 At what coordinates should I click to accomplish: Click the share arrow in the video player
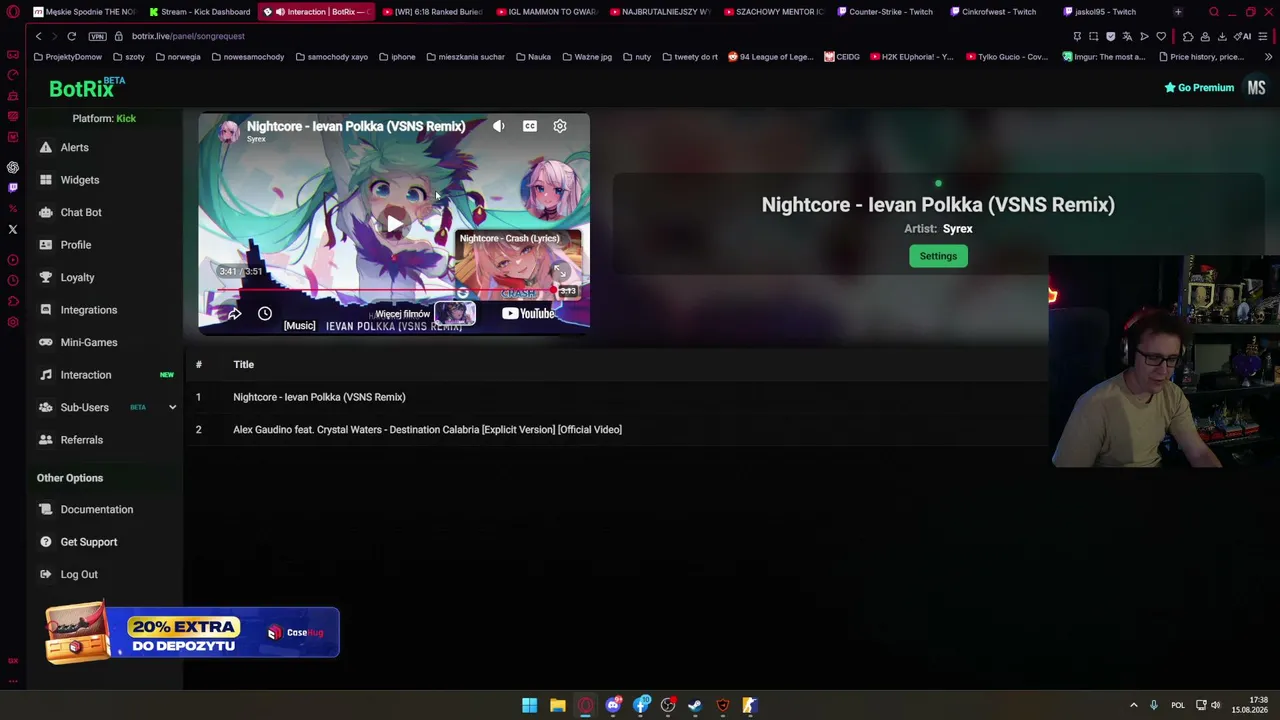234,314
